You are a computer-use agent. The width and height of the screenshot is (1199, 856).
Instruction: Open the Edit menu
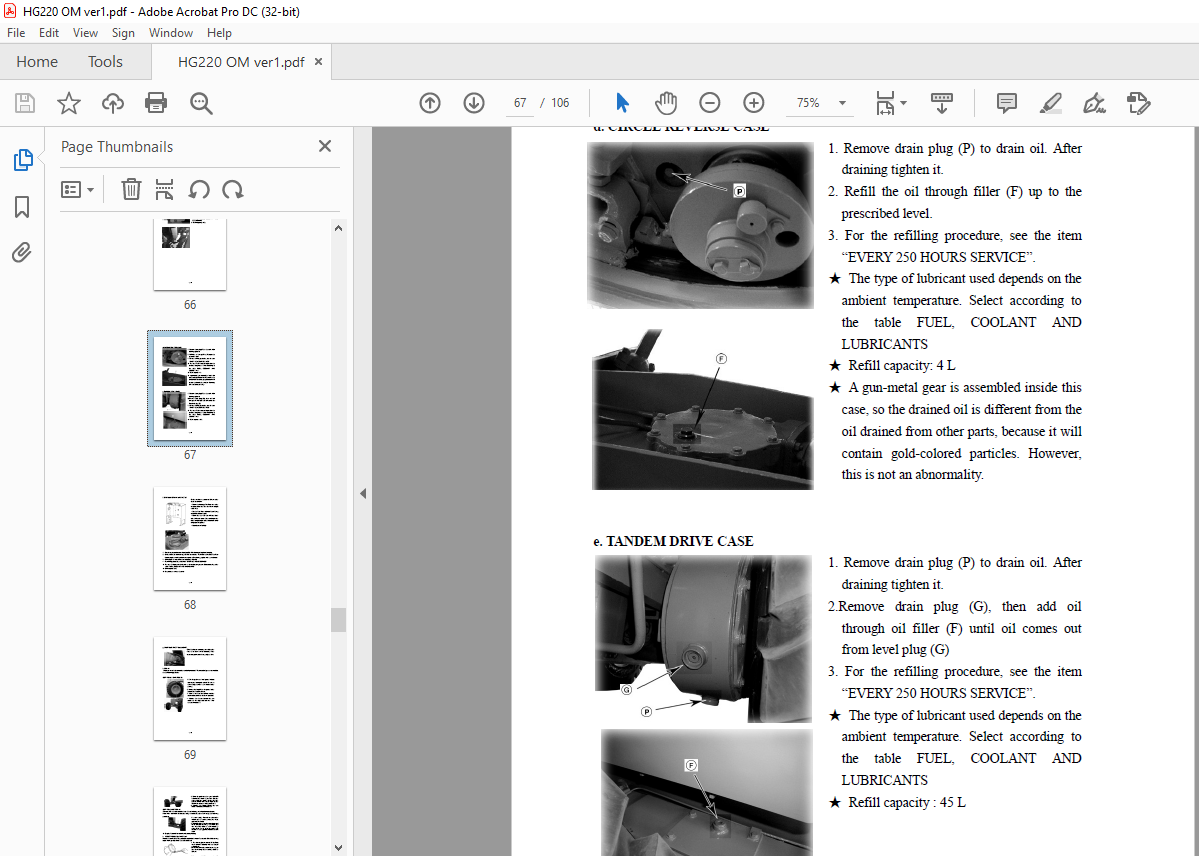pyautogui.click(x=49, y=33)
